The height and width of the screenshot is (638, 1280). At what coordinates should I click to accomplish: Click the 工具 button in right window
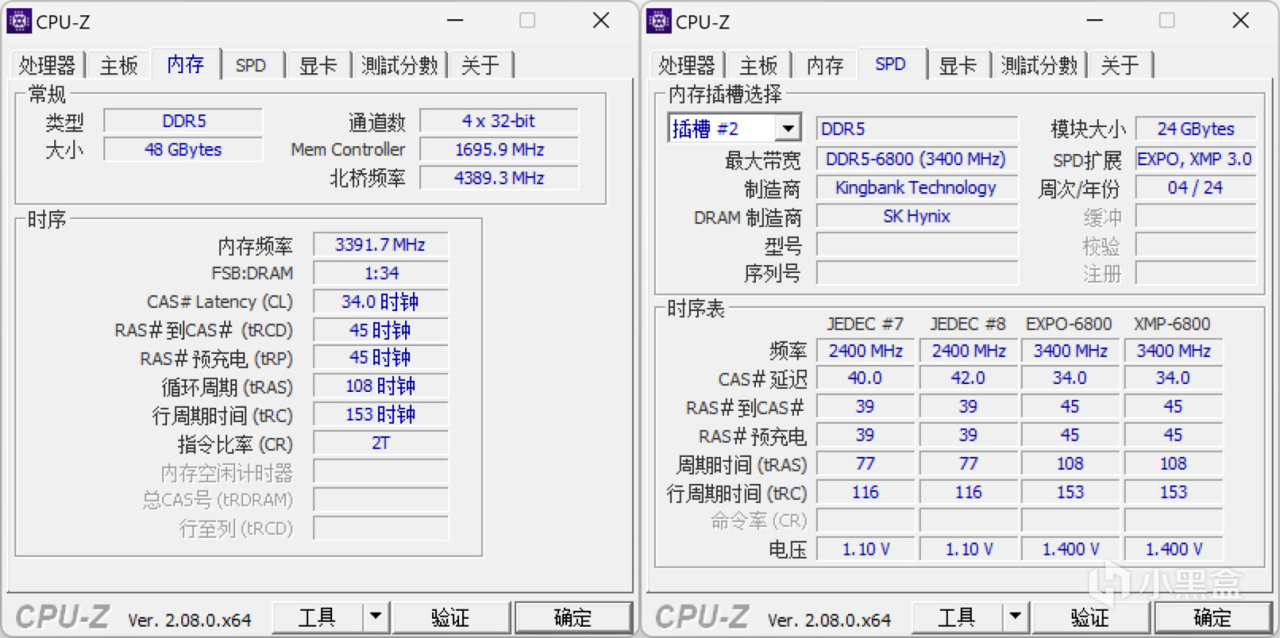[957, 617]
